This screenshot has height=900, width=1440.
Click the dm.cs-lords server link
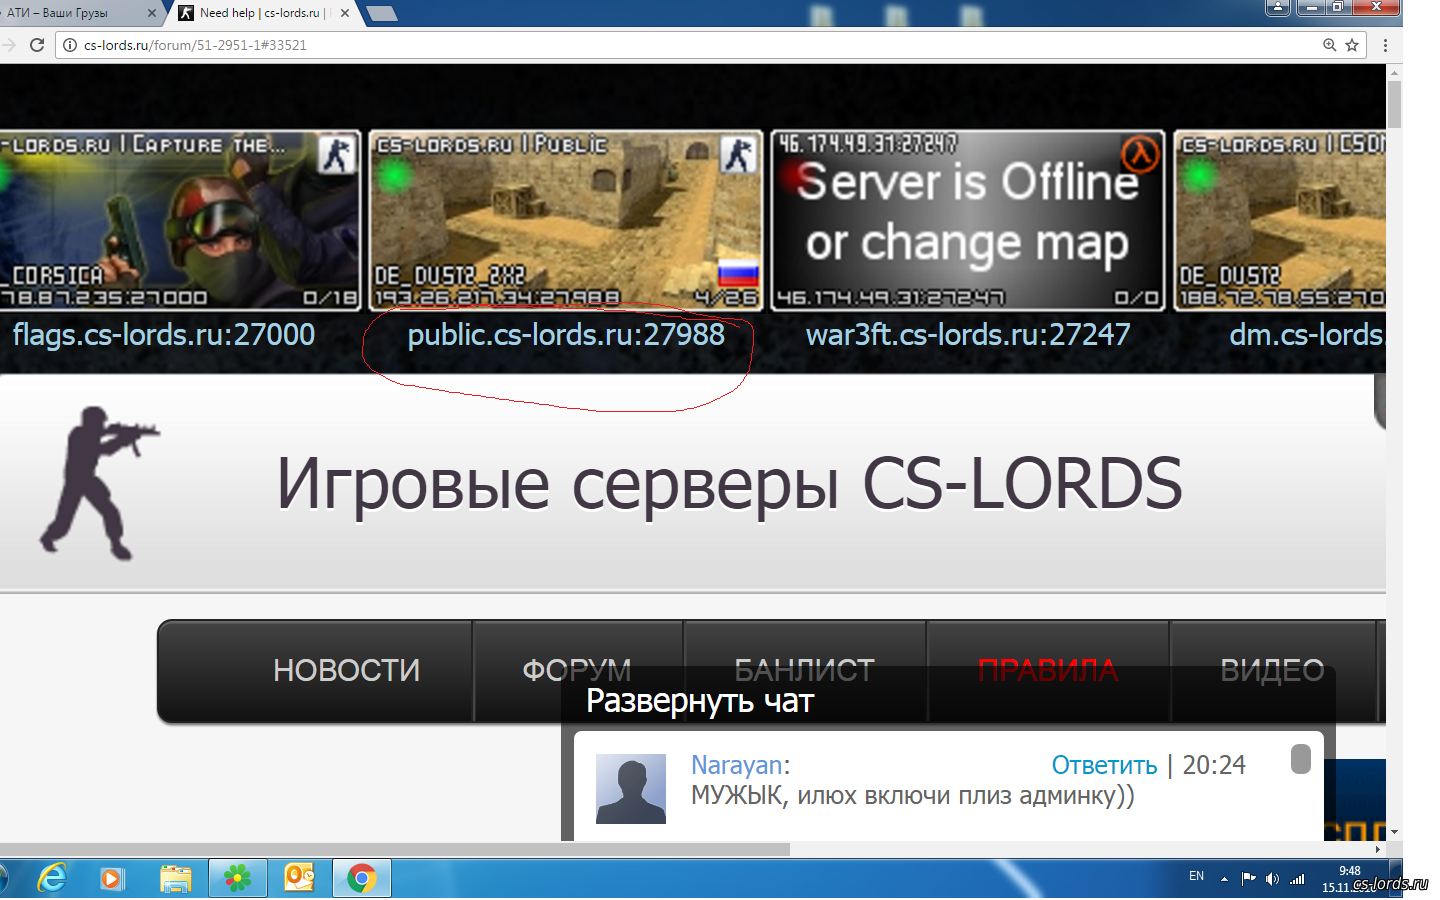point(1307,334)
